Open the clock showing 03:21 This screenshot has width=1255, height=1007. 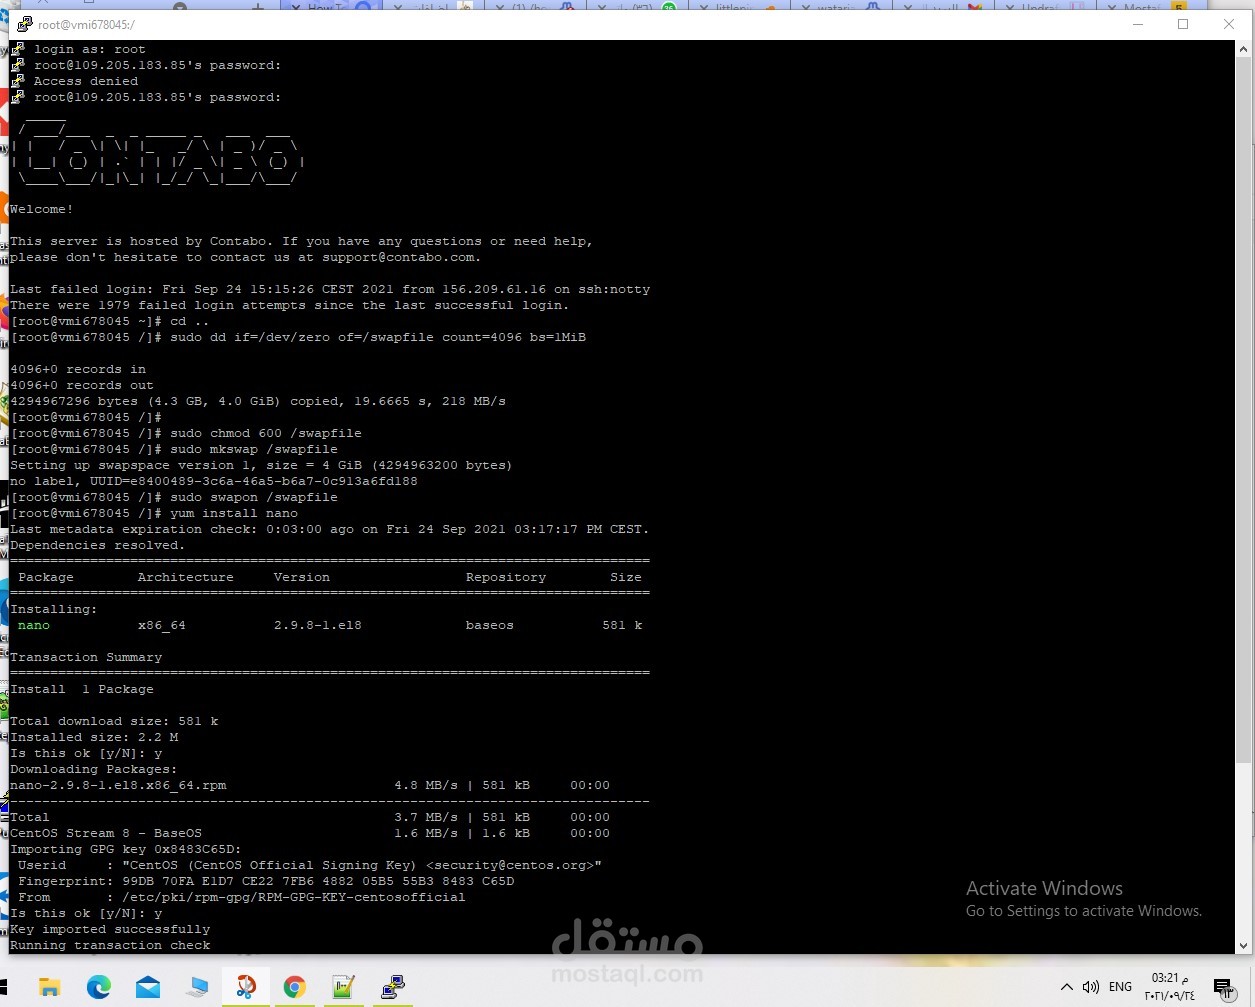pyautogui.click(x=1169, y=987)
